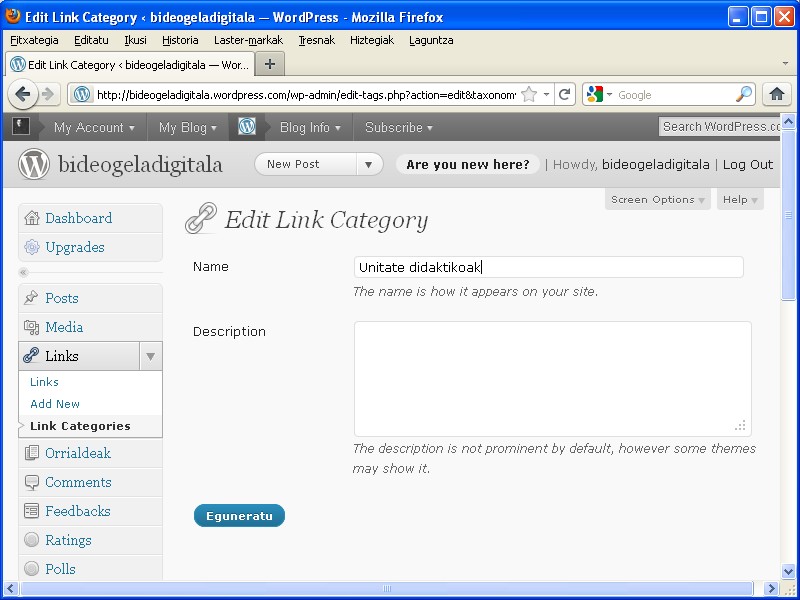Image resolution: width=800 pixels, height=600 pixels.
Task: Expand the My Blog menu
Action: point(188,127)
